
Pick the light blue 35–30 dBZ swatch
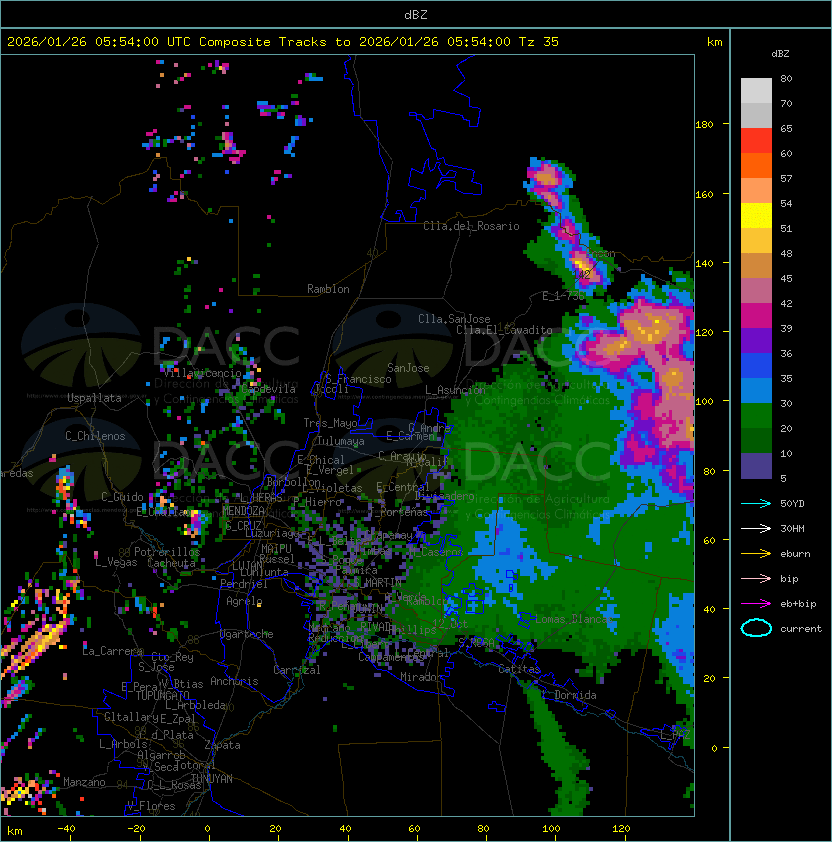click(756, 390)
